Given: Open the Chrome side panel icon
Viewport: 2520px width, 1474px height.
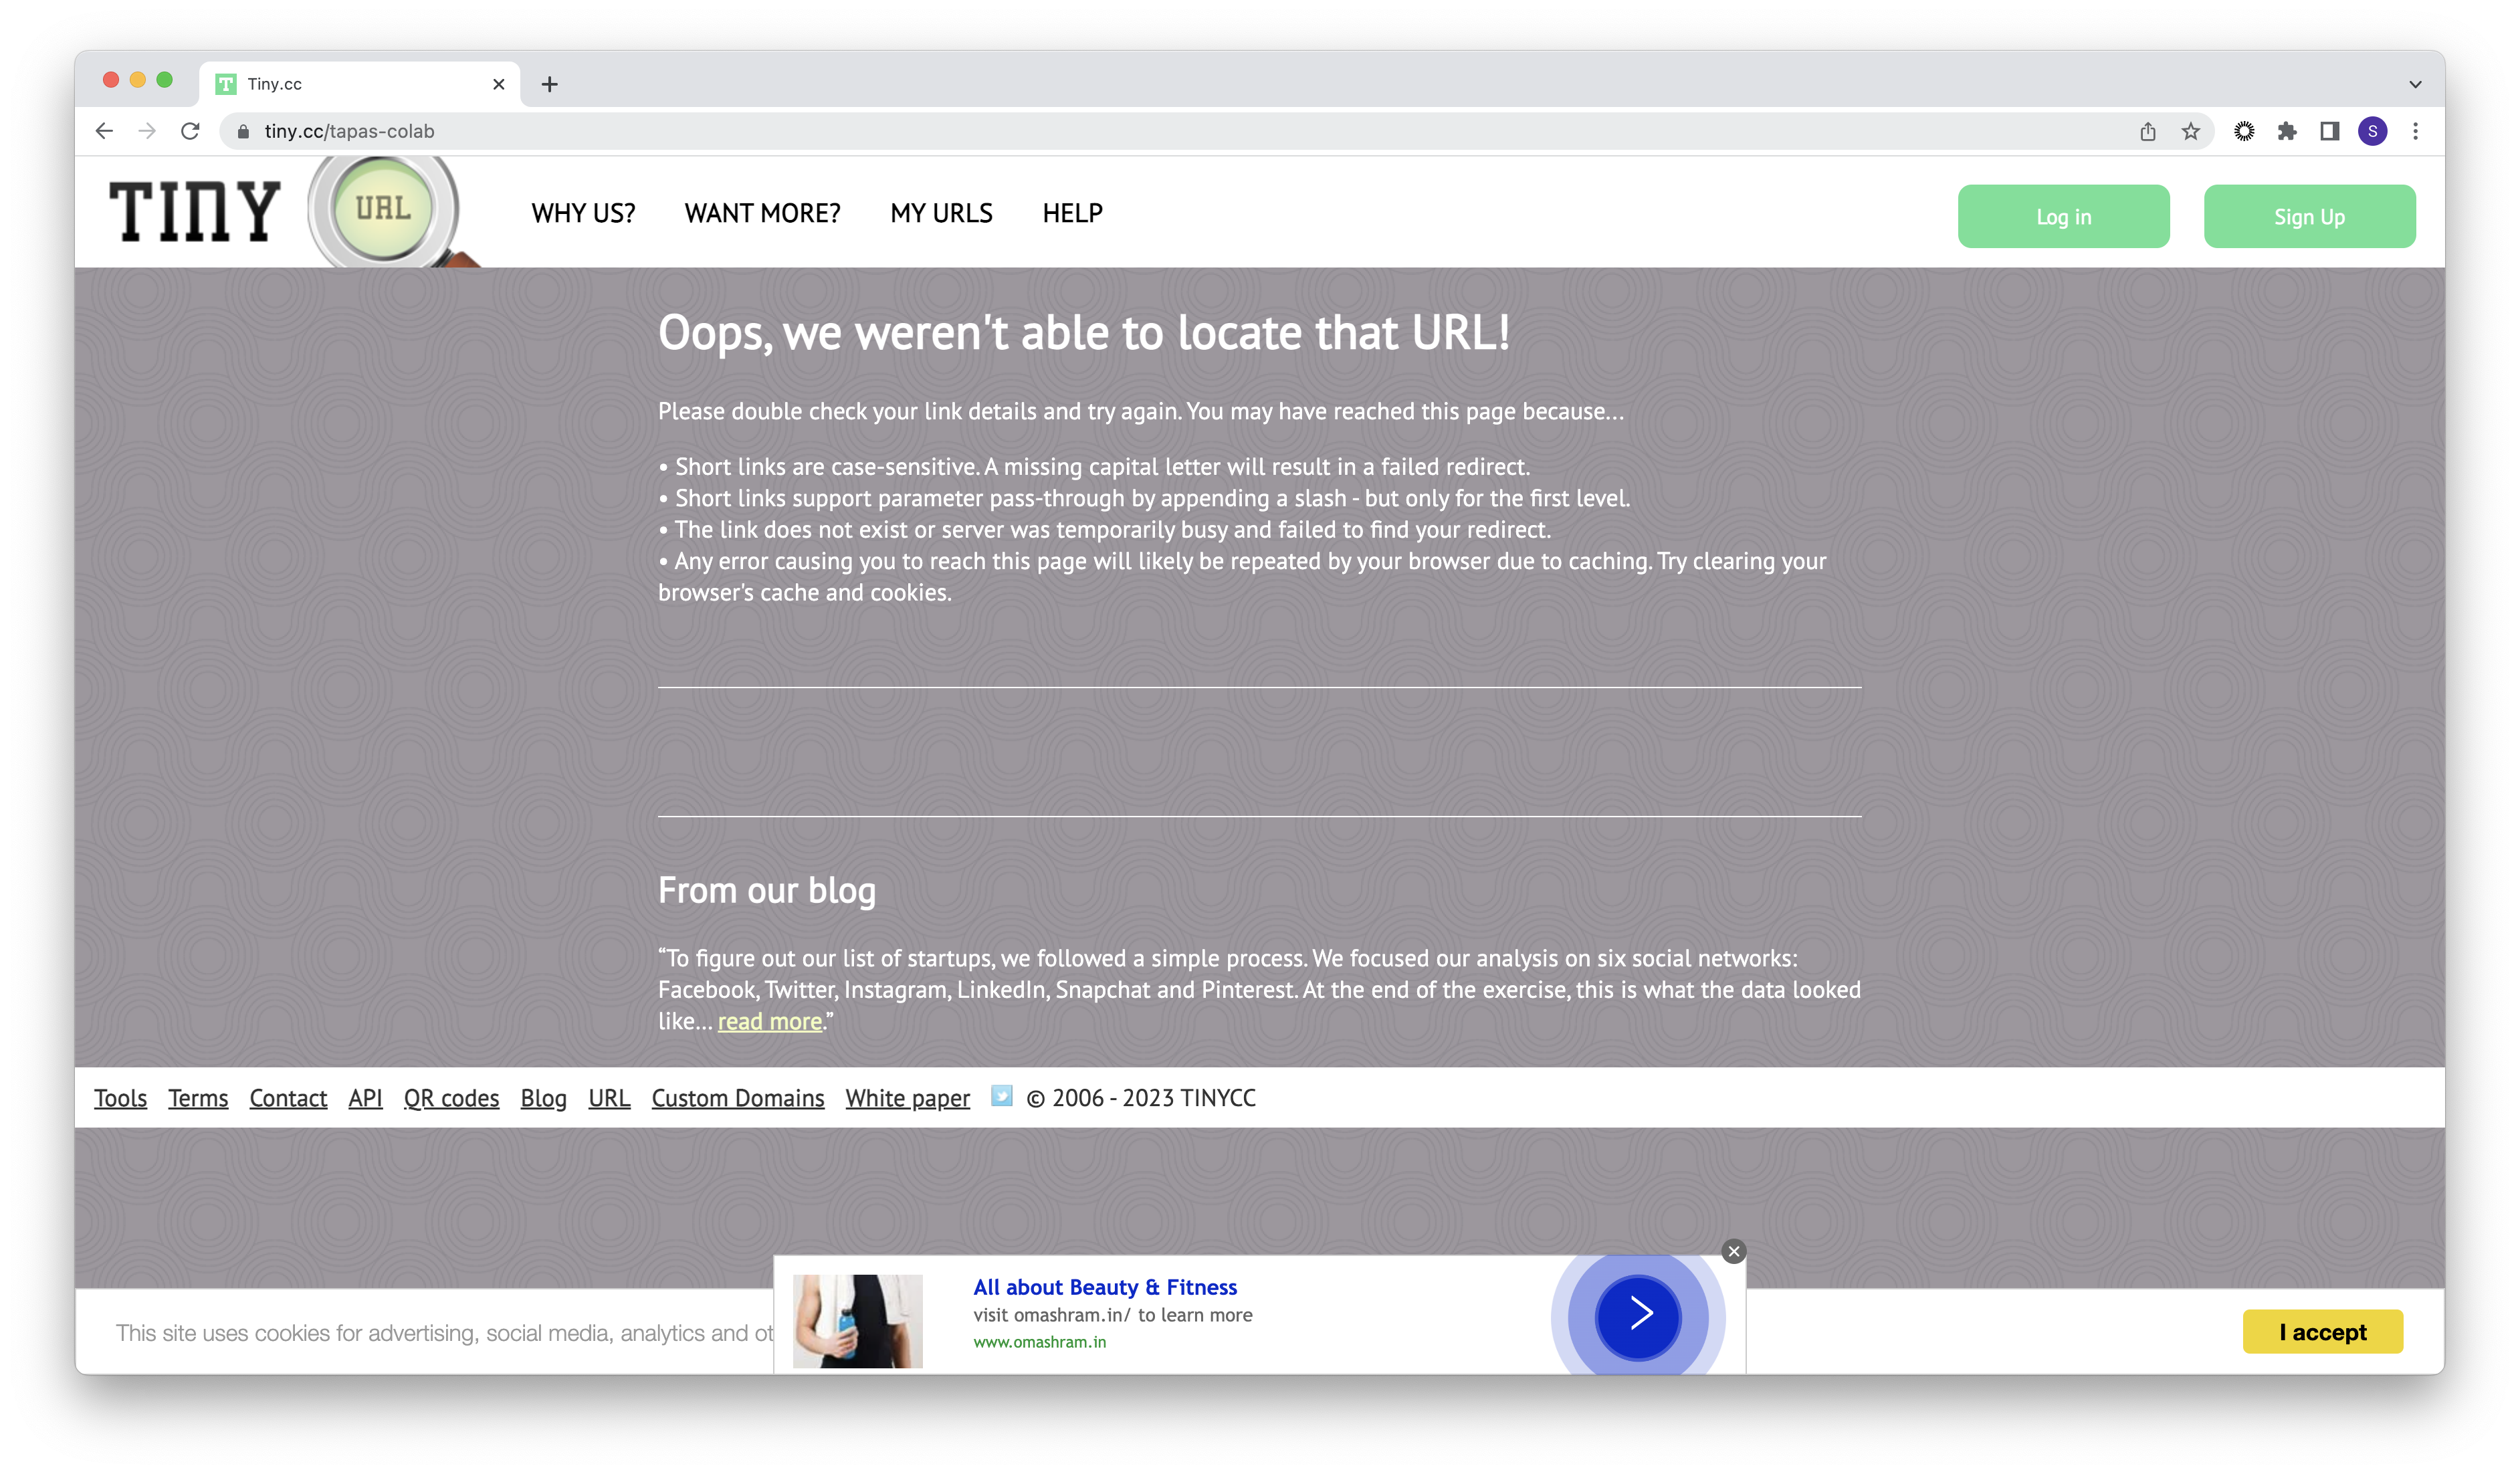Looking at the screenshot, I should coord(2330,131).
